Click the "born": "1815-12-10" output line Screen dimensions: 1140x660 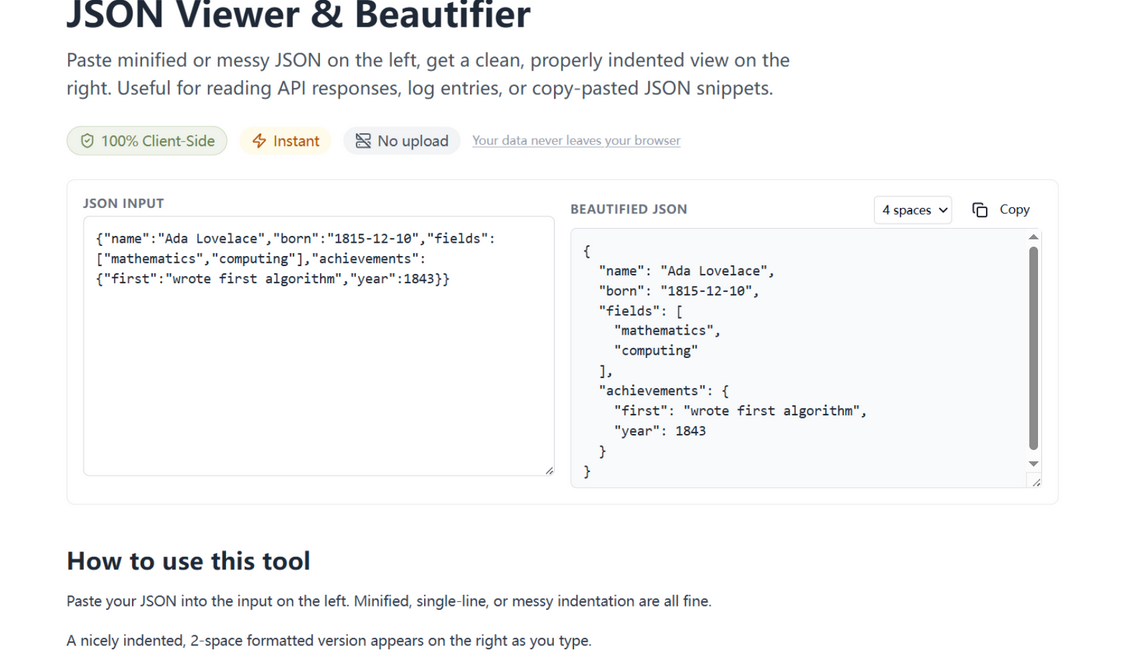(x=678, y=291)
